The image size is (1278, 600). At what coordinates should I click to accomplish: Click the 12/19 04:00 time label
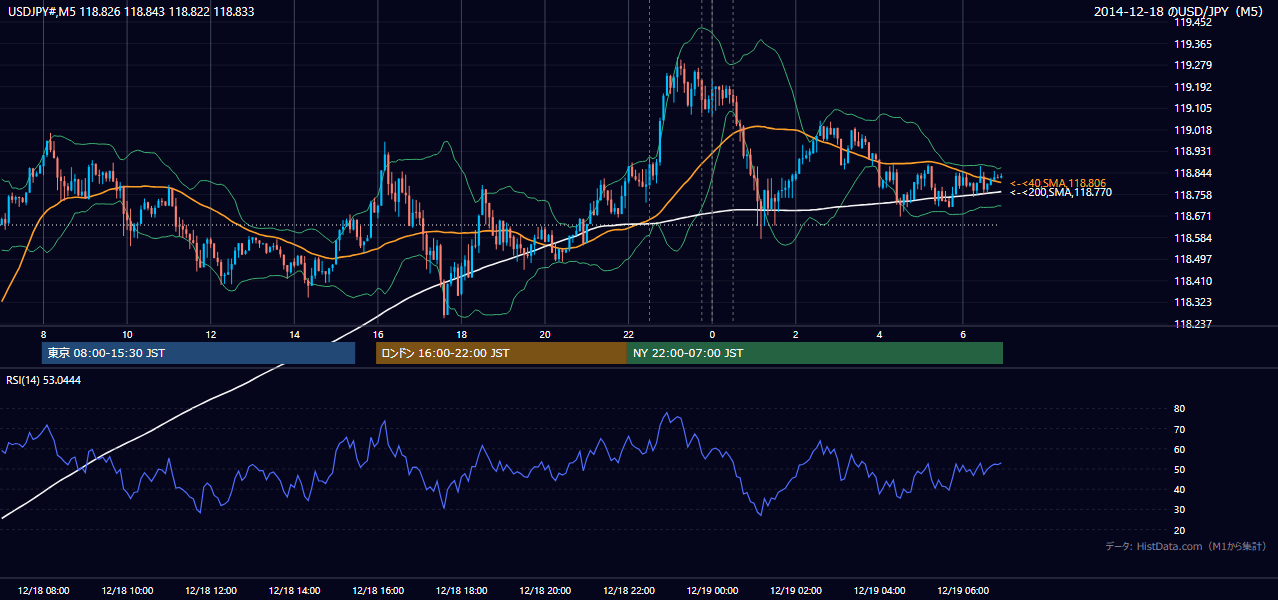880,591
